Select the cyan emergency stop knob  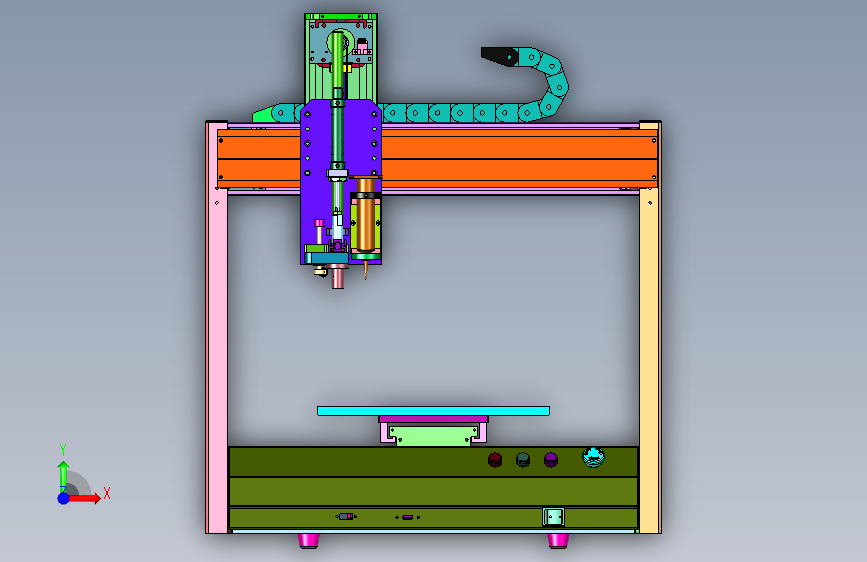tap(593, 457)
